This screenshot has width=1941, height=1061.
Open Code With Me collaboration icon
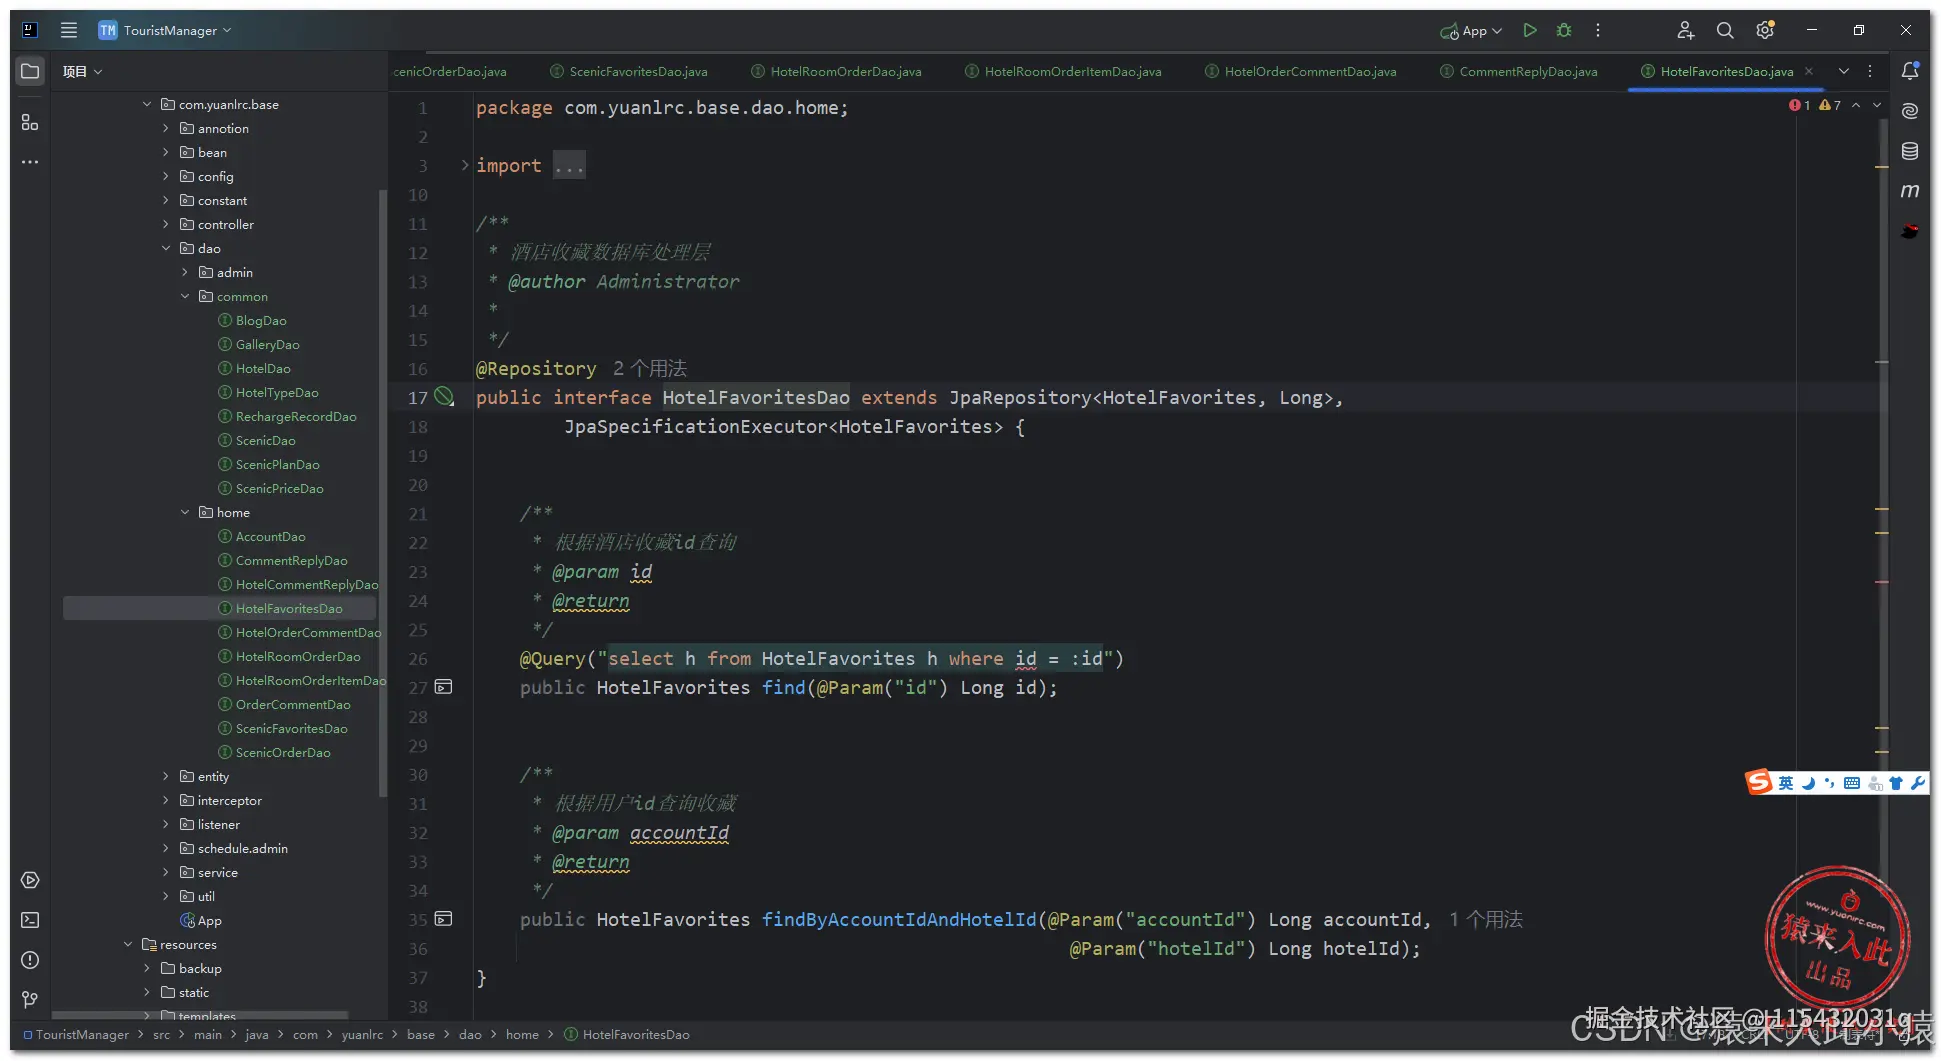point(1686,30)
